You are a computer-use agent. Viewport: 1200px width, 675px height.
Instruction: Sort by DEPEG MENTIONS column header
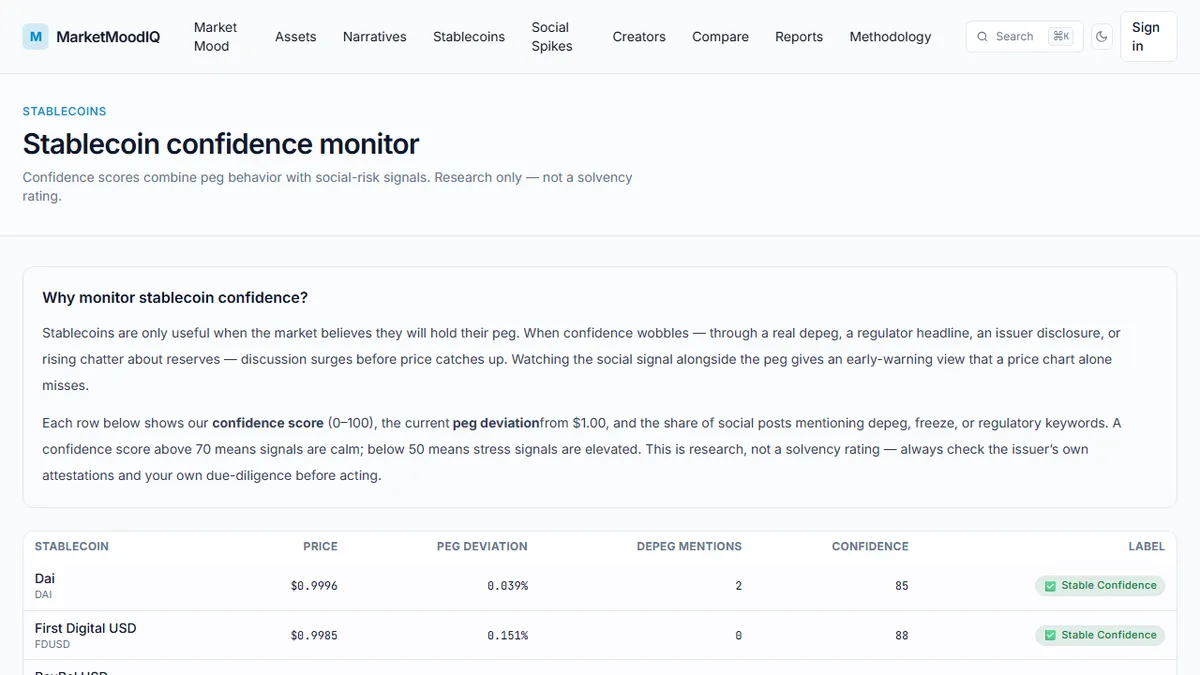pyautogui.click(x=689, y=547)
